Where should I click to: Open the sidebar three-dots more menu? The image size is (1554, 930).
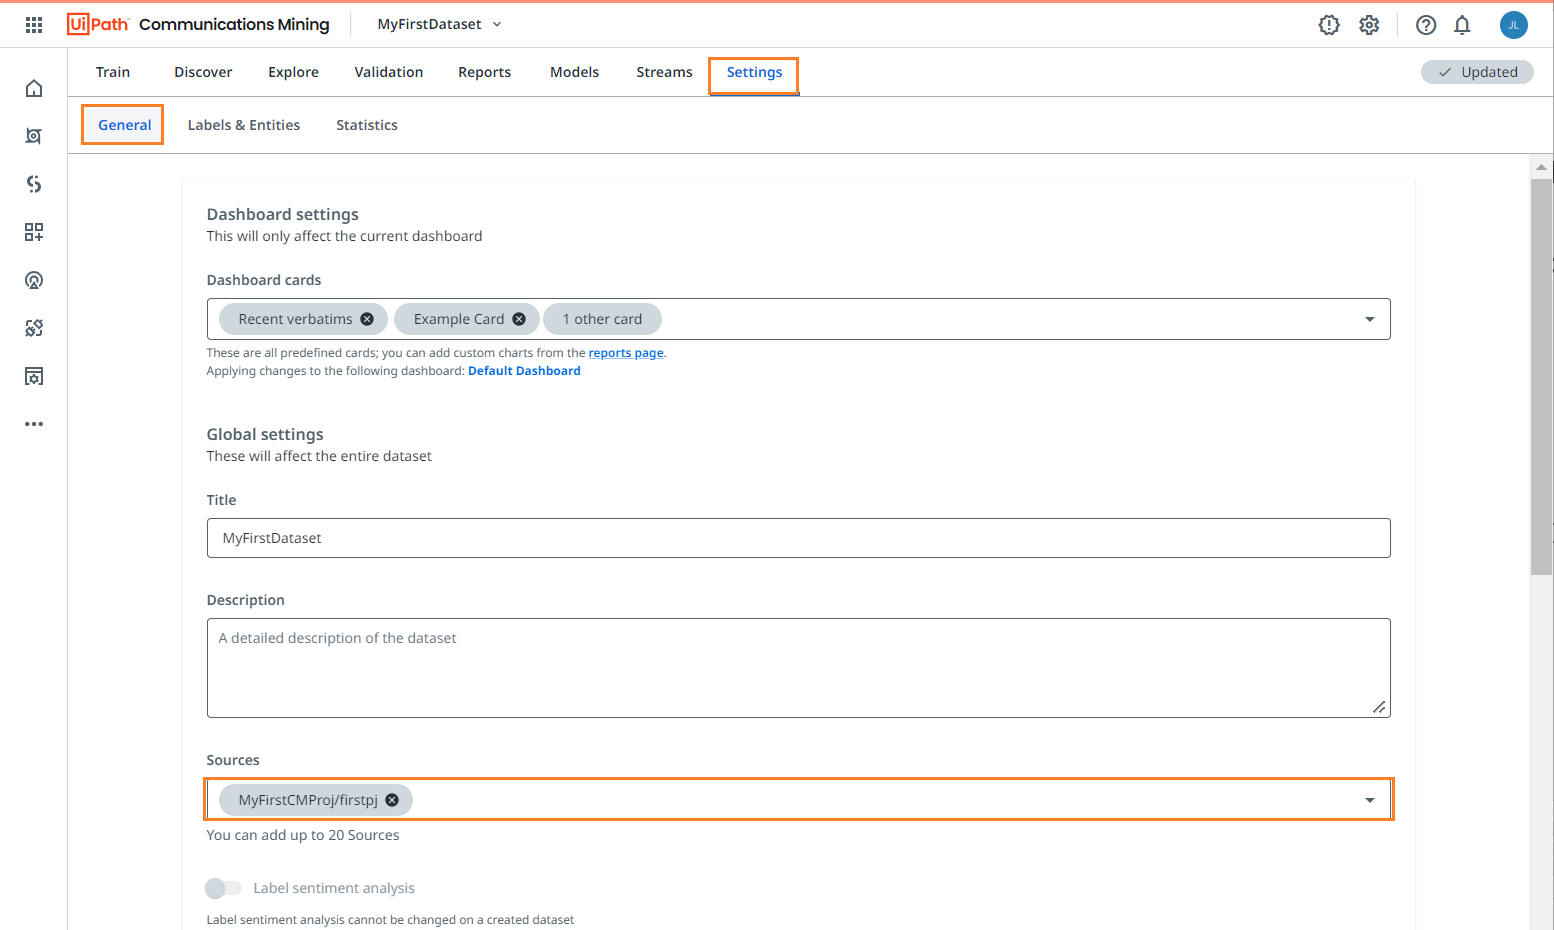[34, 424]
